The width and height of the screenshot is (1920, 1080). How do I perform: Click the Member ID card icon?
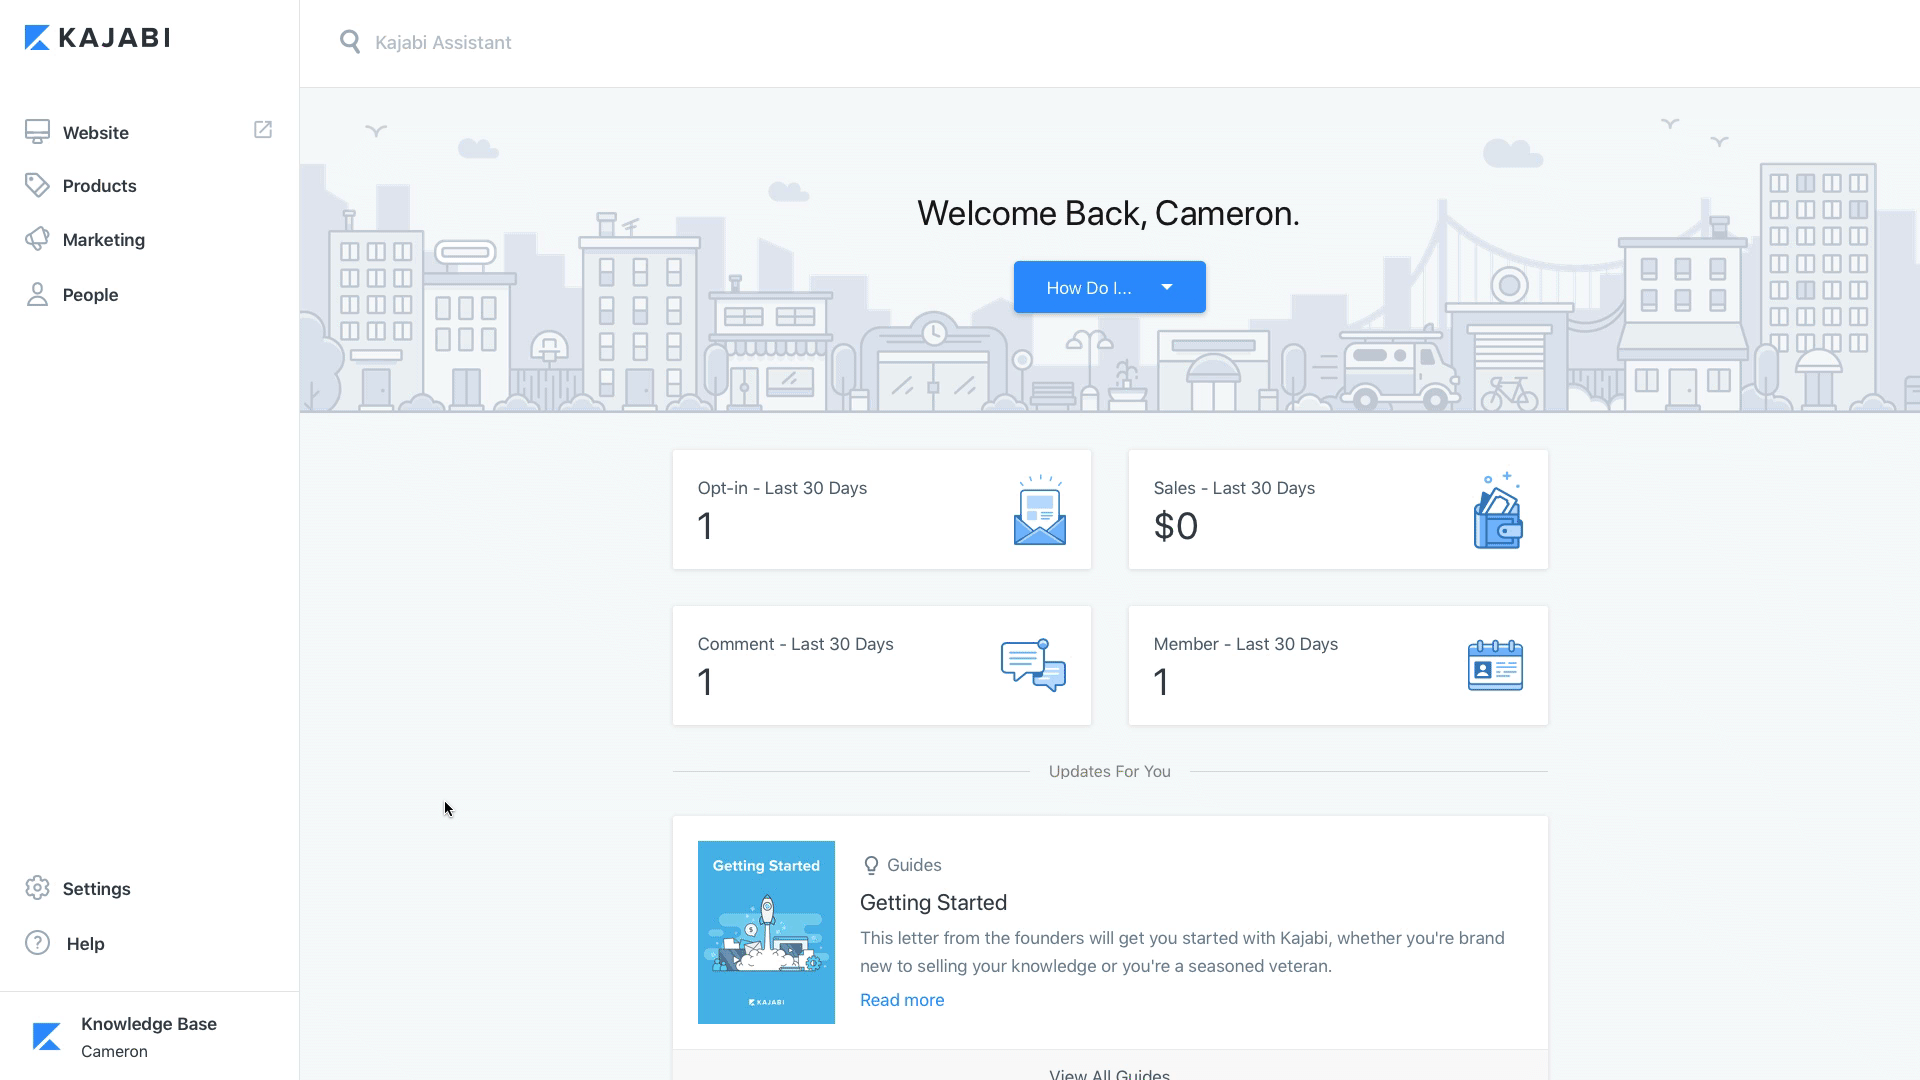pos(1495,666)
